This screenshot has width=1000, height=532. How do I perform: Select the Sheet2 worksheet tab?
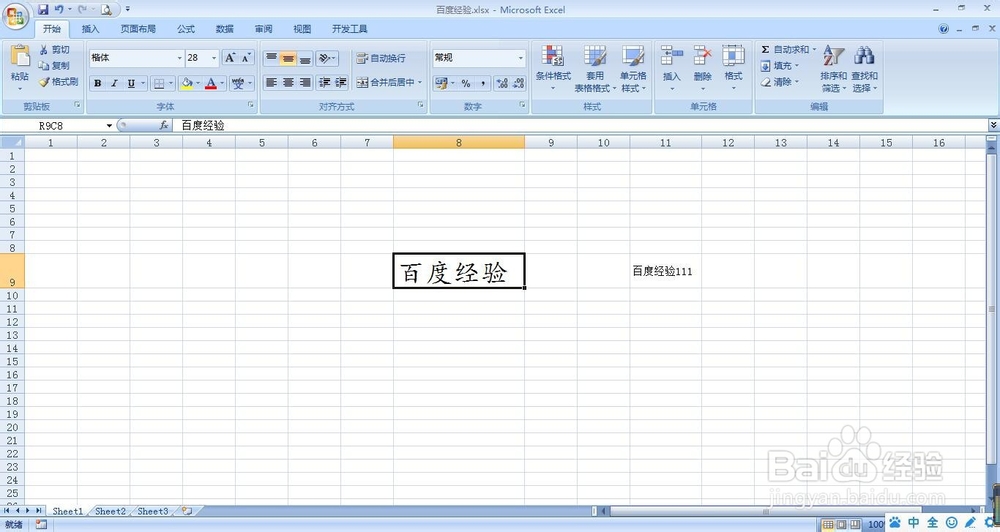point(110,511)
